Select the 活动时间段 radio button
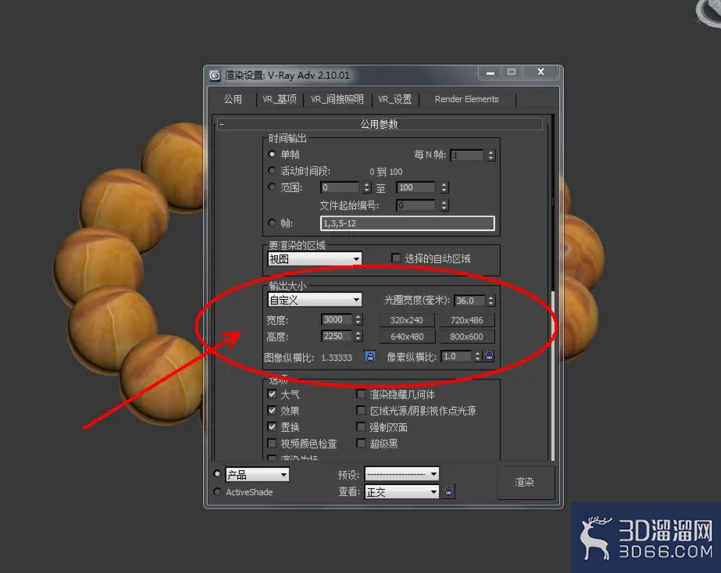Image resolution: width=721 pixels, height=573 pixels. click(272, 171)
